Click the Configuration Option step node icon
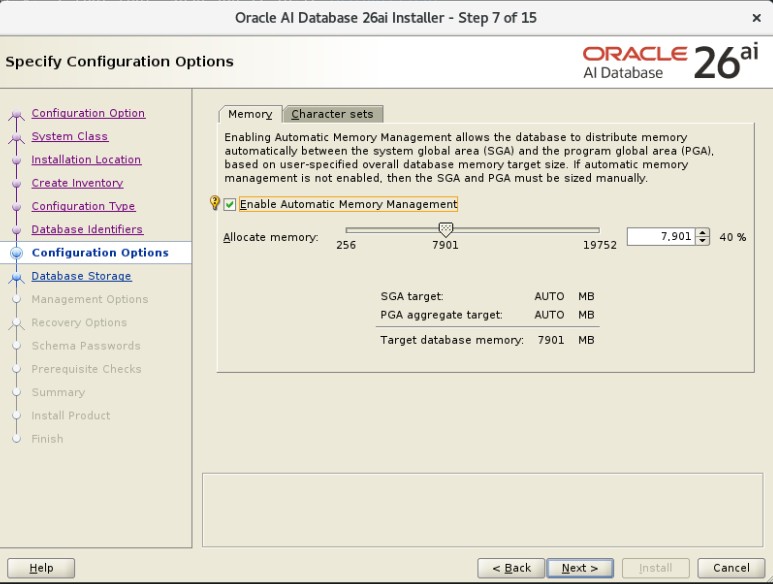The image size is (773, 584). click(16, 114)
